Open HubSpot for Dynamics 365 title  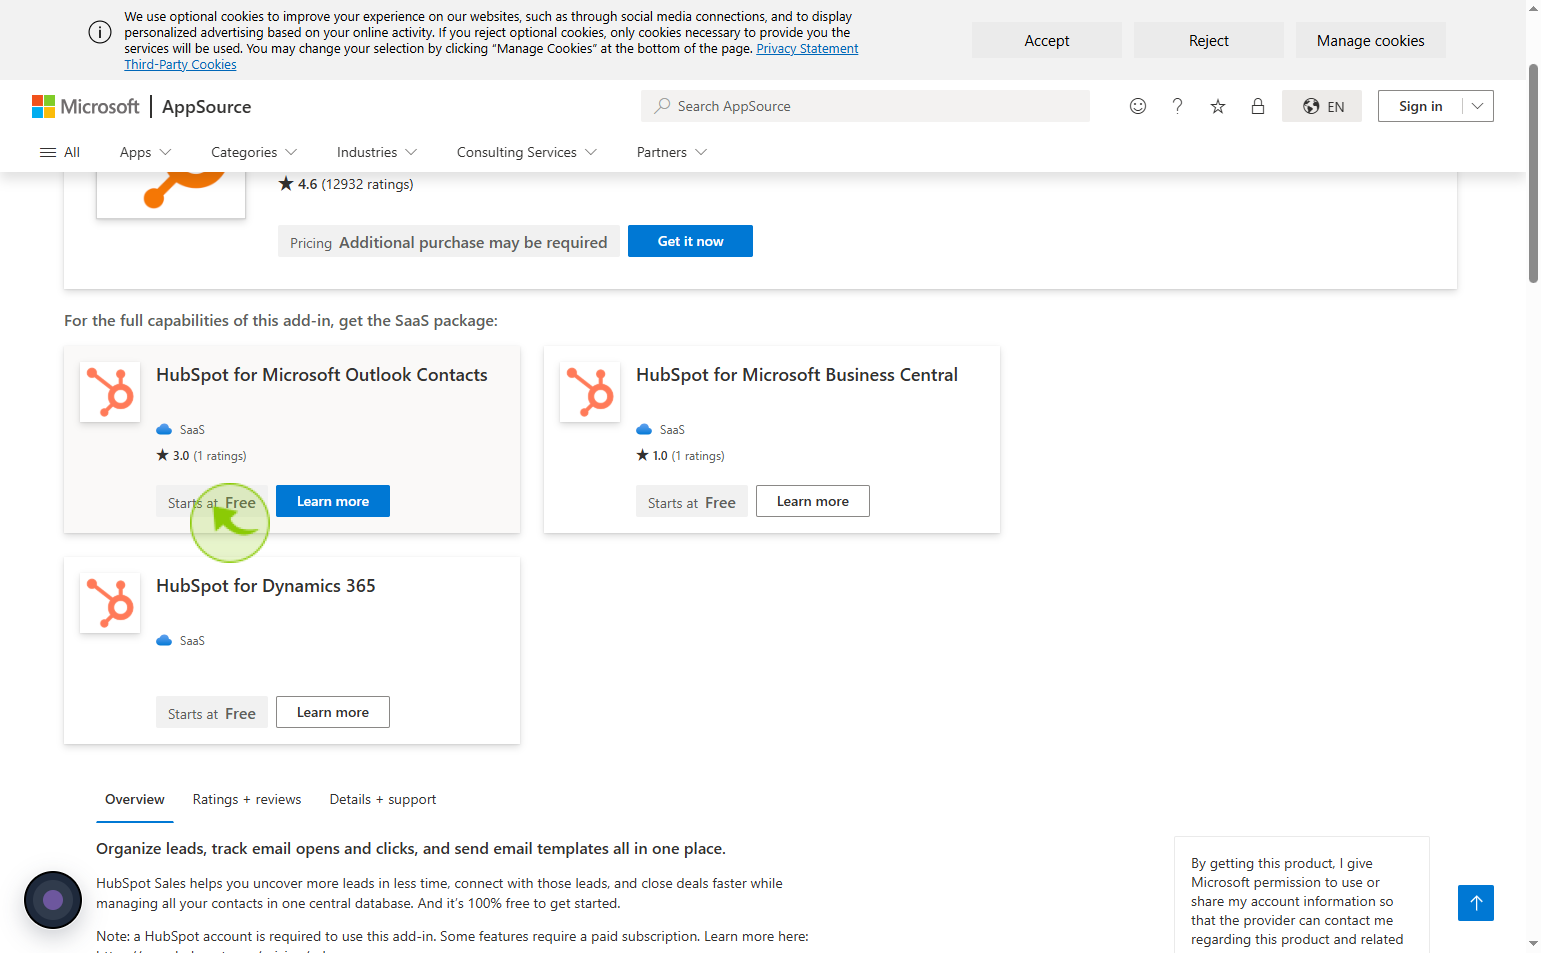coord(266,586)
